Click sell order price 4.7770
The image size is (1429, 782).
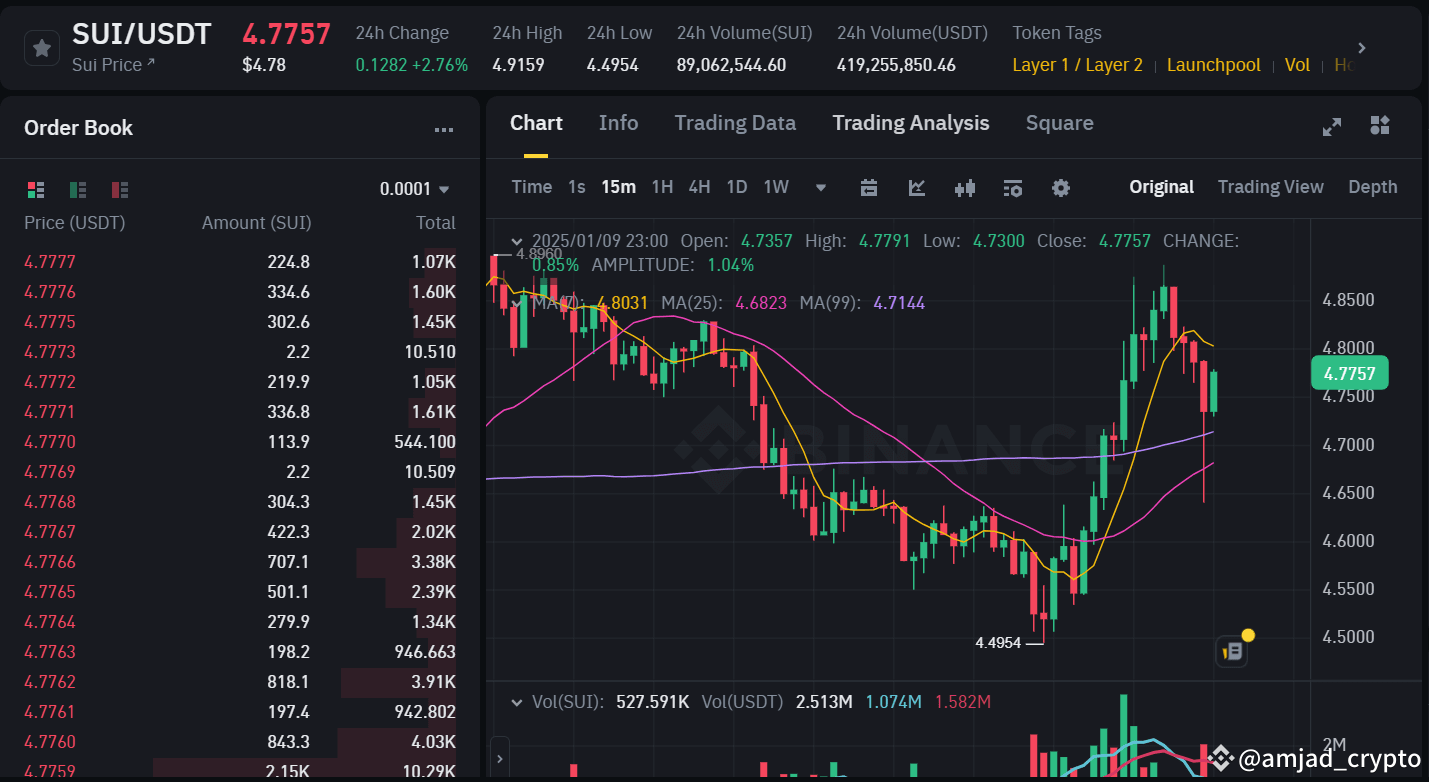[50, 442]
